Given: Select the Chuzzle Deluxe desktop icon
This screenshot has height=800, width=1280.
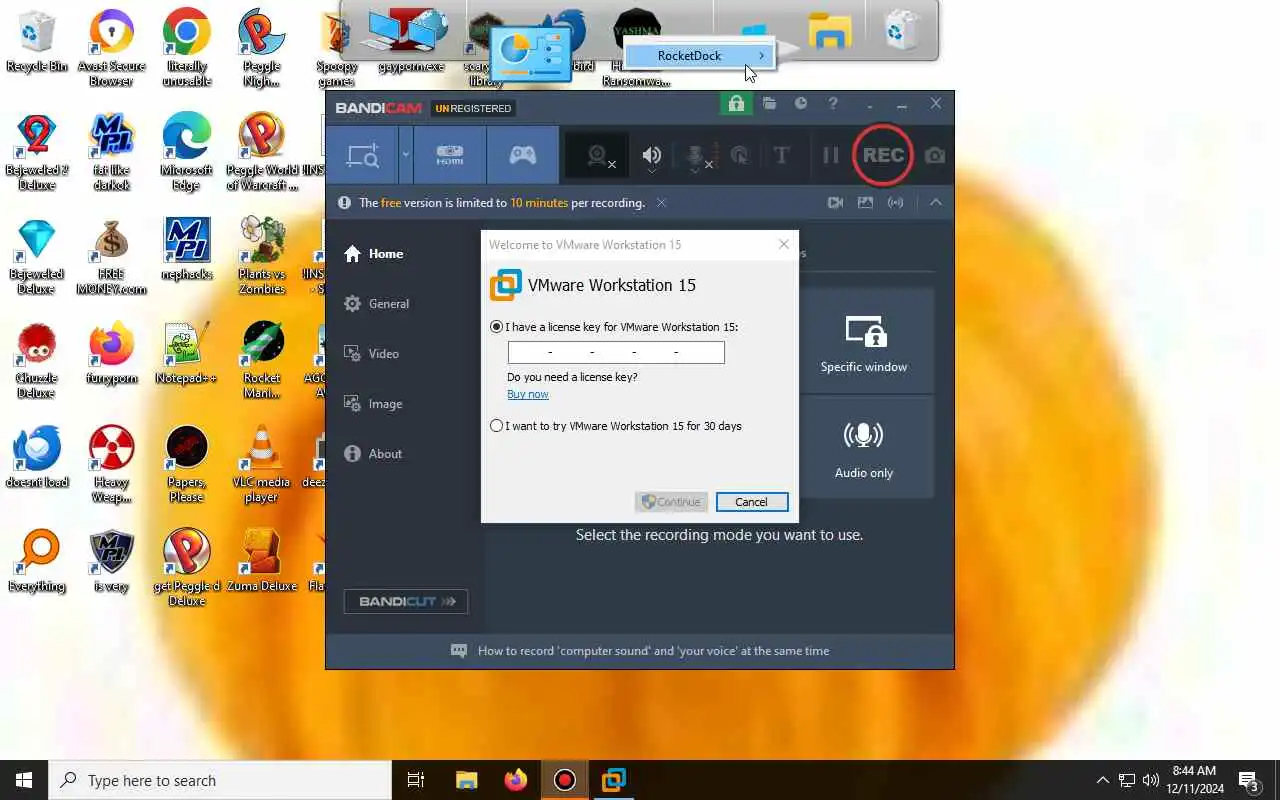Looking at the screenshot, I should coord(37,359).
